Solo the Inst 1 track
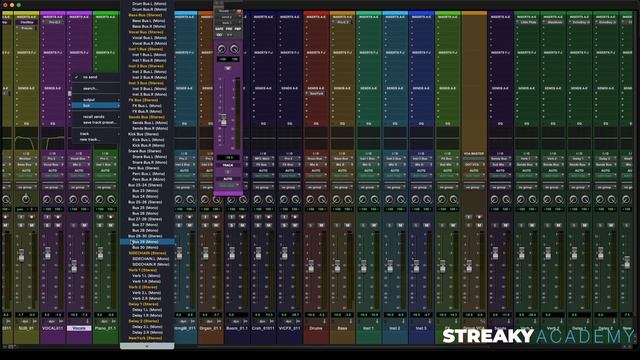 tap(364, 225)
